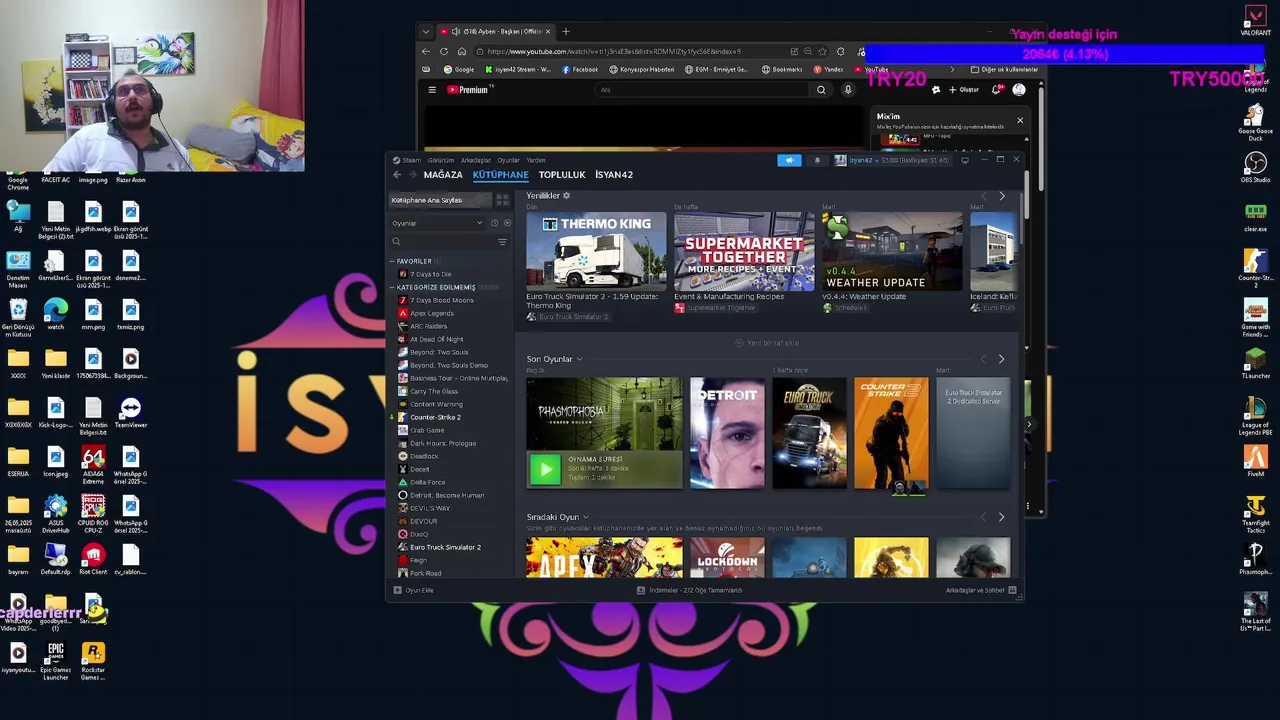Toggle library collections grid view icon
Viewport: 1280px width, 720px height.
coord(502,200)
